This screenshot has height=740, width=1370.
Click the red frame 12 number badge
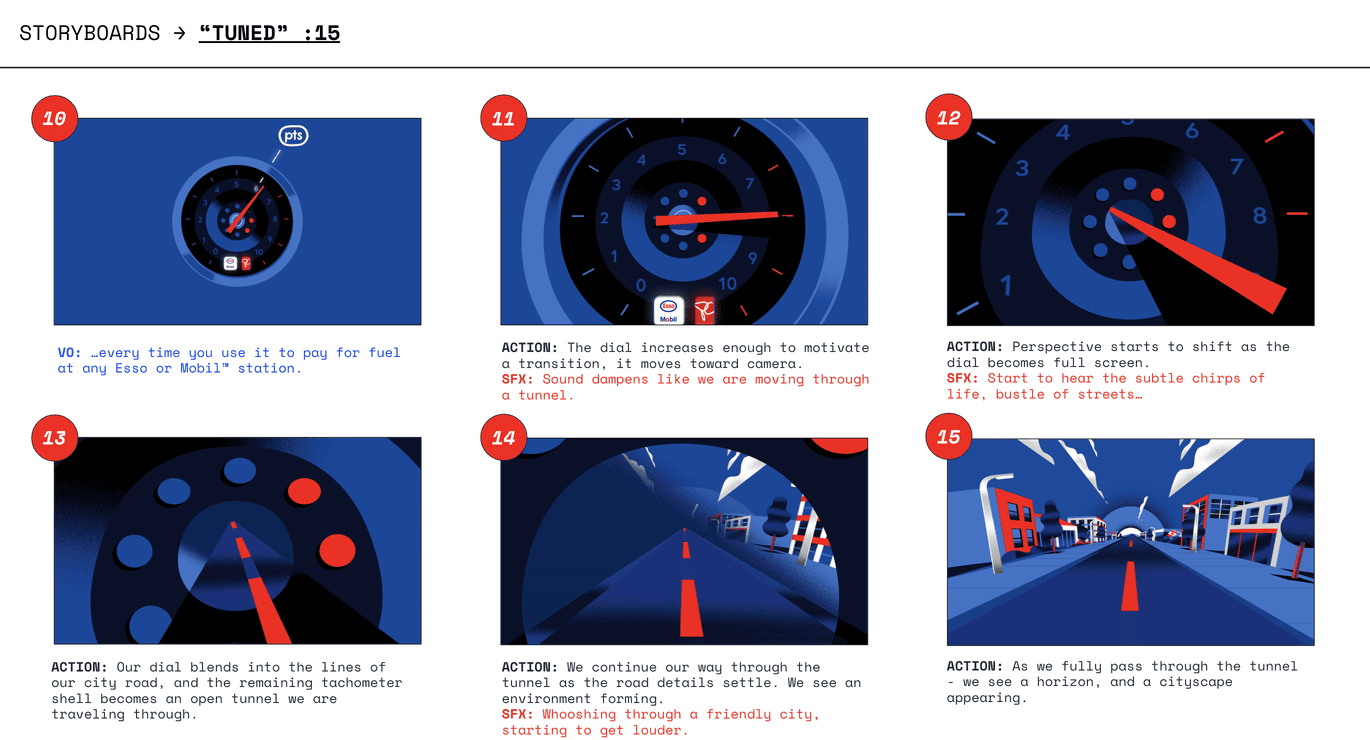click(949, 117)
